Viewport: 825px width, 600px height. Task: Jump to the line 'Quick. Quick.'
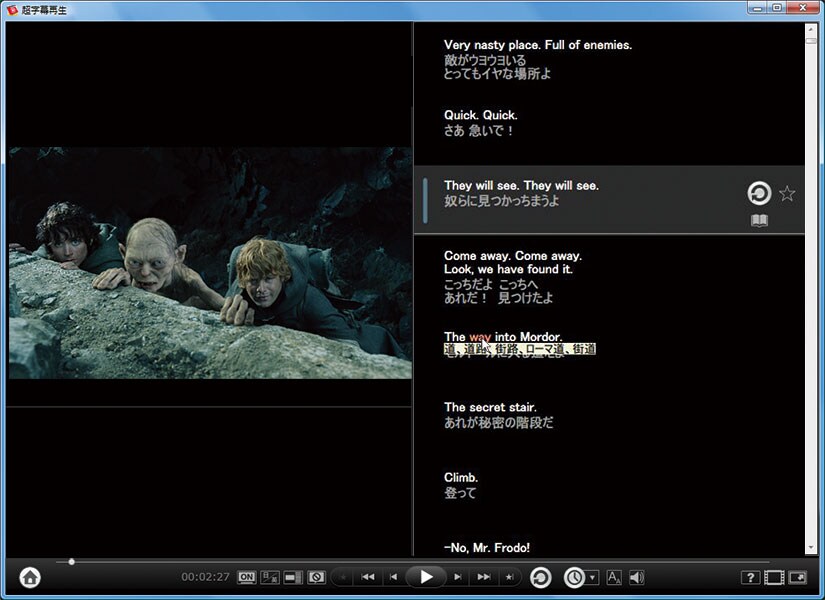(x=480, y=116)
